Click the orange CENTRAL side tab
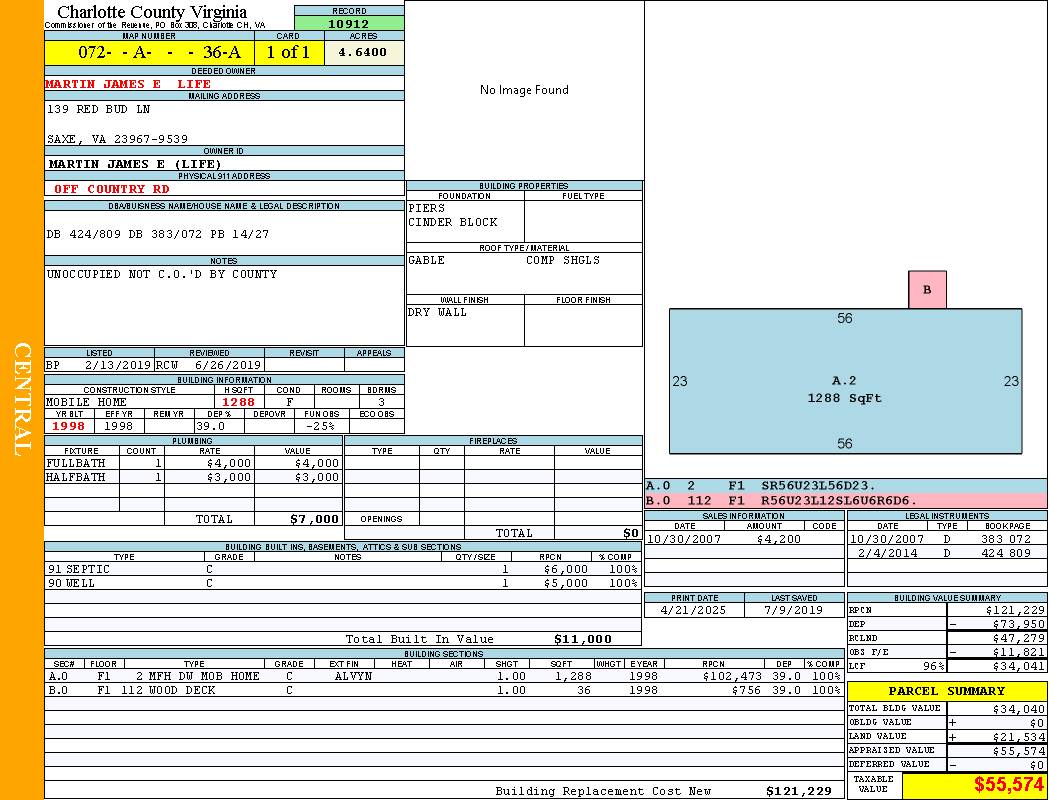Screen dimensions: 1050x800 coord(22,400)
